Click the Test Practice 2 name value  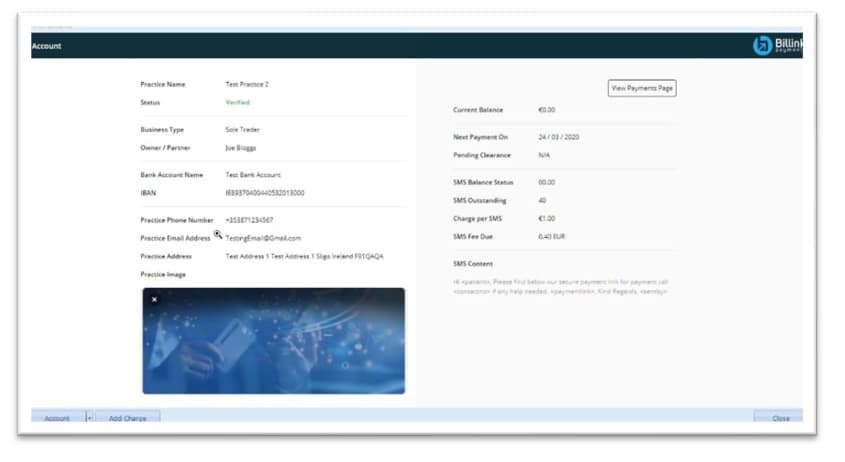[247, 84]
